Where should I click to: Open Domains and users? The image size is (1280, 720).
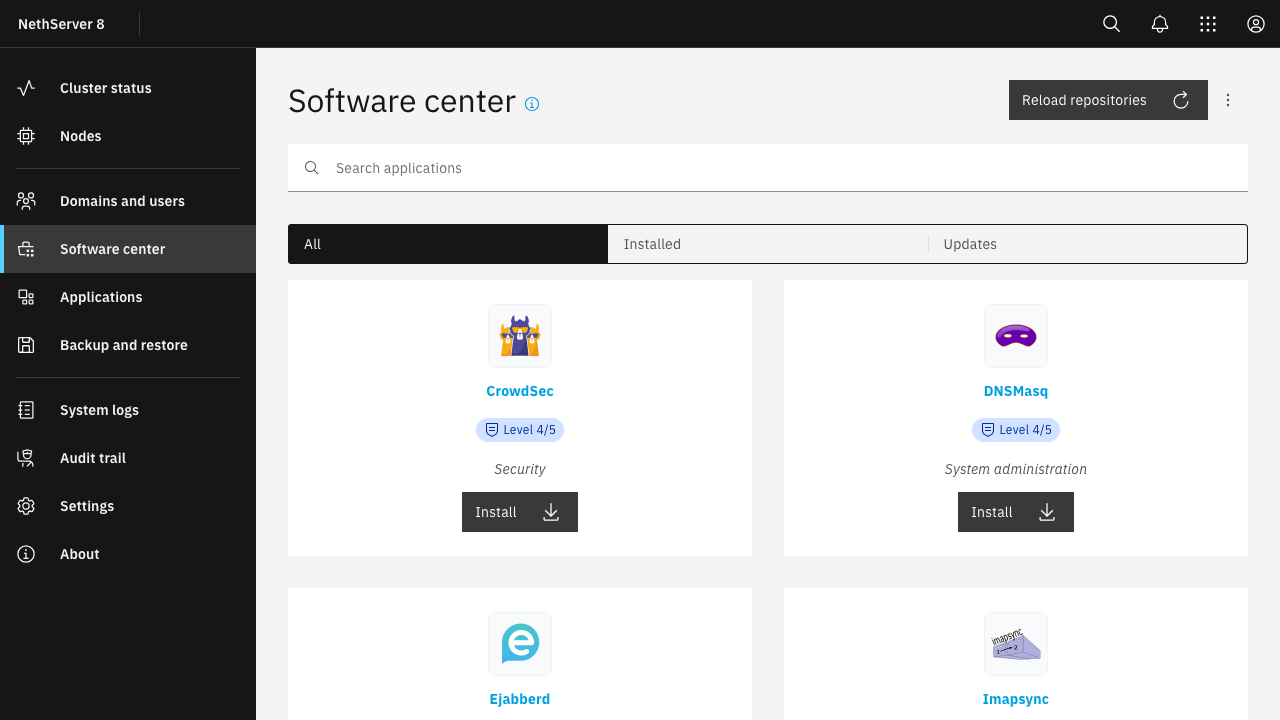128,201
